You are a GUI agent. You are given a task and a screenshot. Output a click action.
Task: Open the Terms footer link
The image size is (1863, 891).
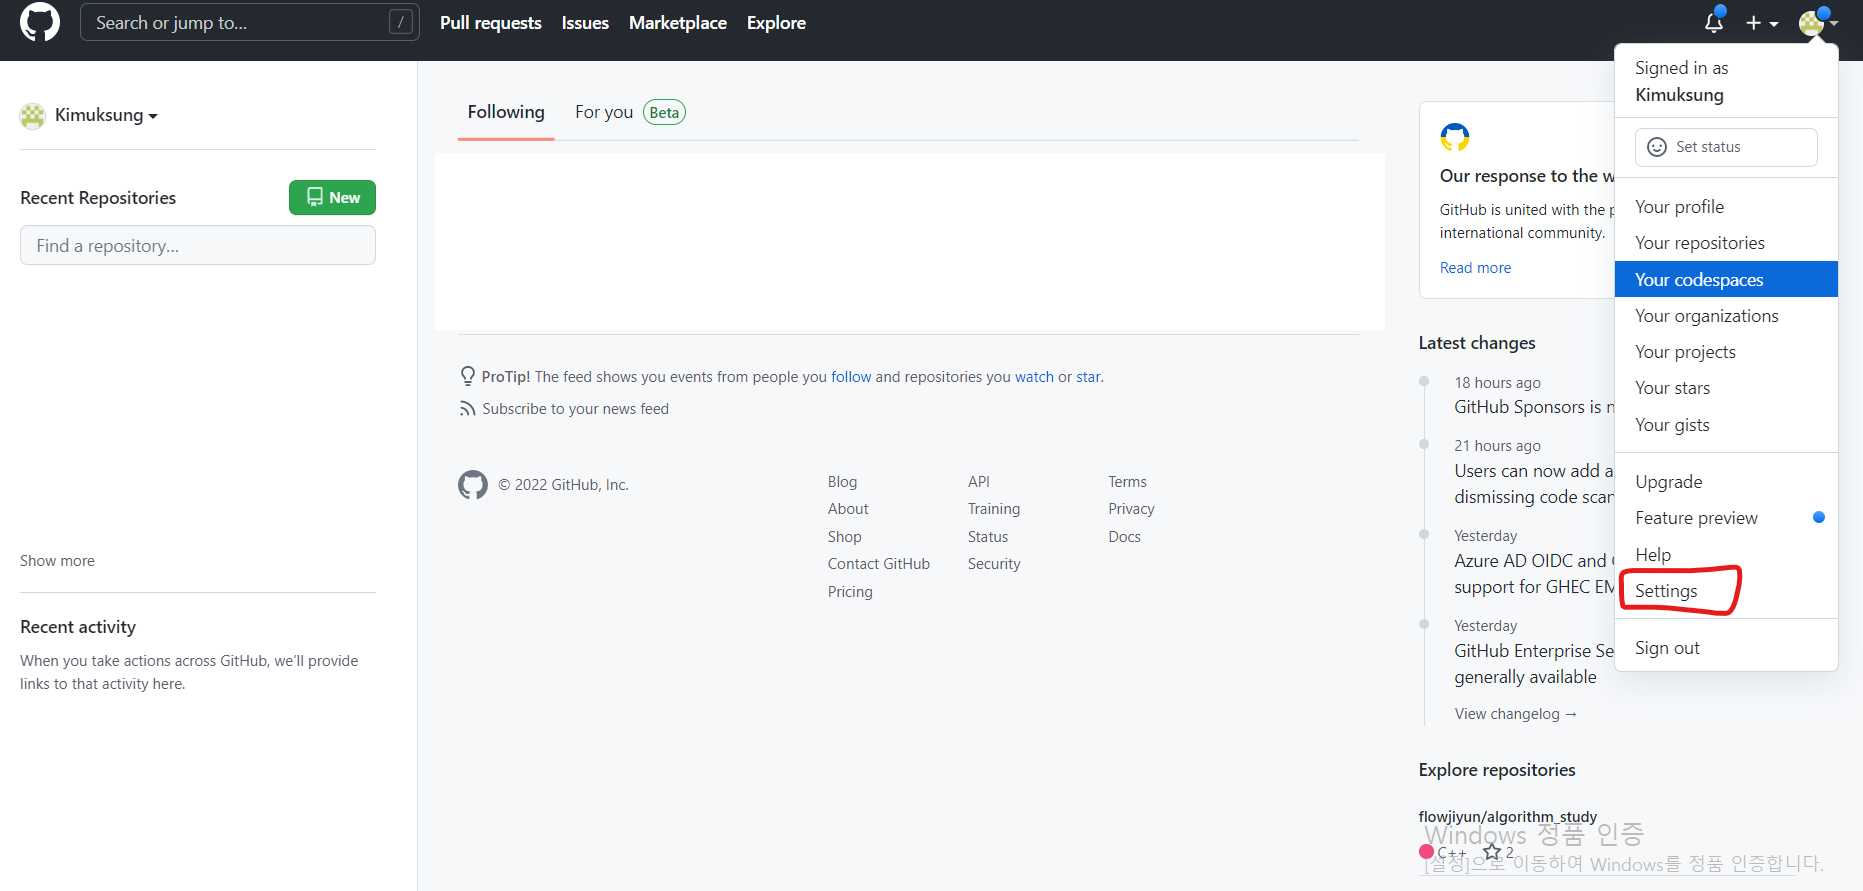coord(1127,482)
